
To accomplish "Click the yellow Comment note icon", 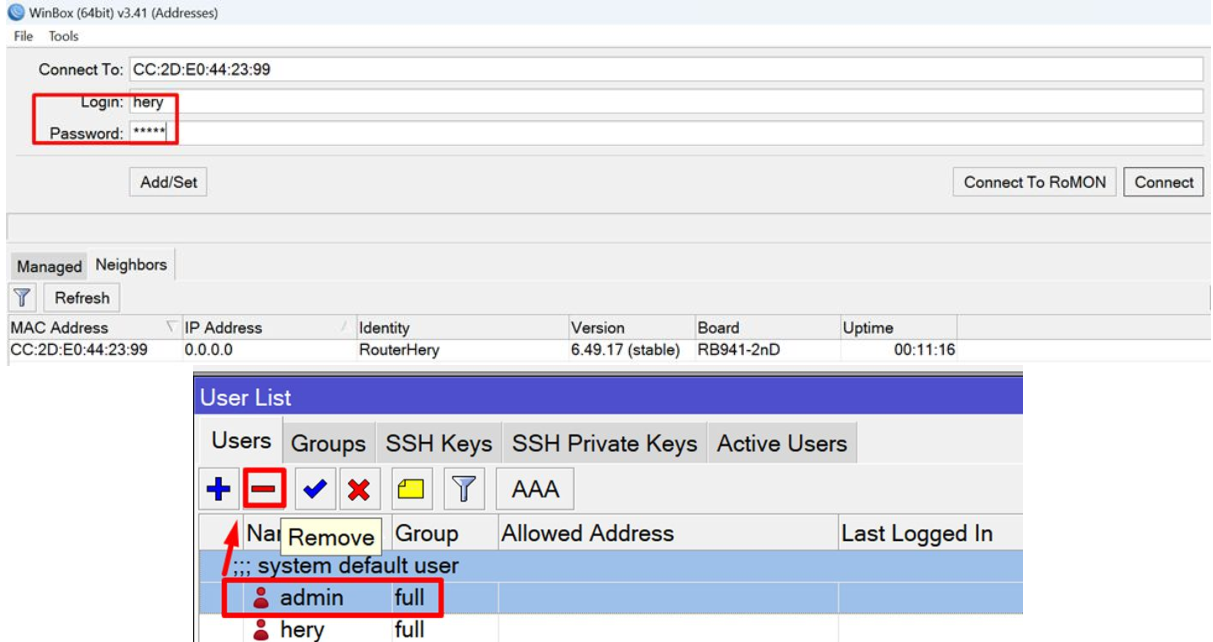I will [411, 489].
